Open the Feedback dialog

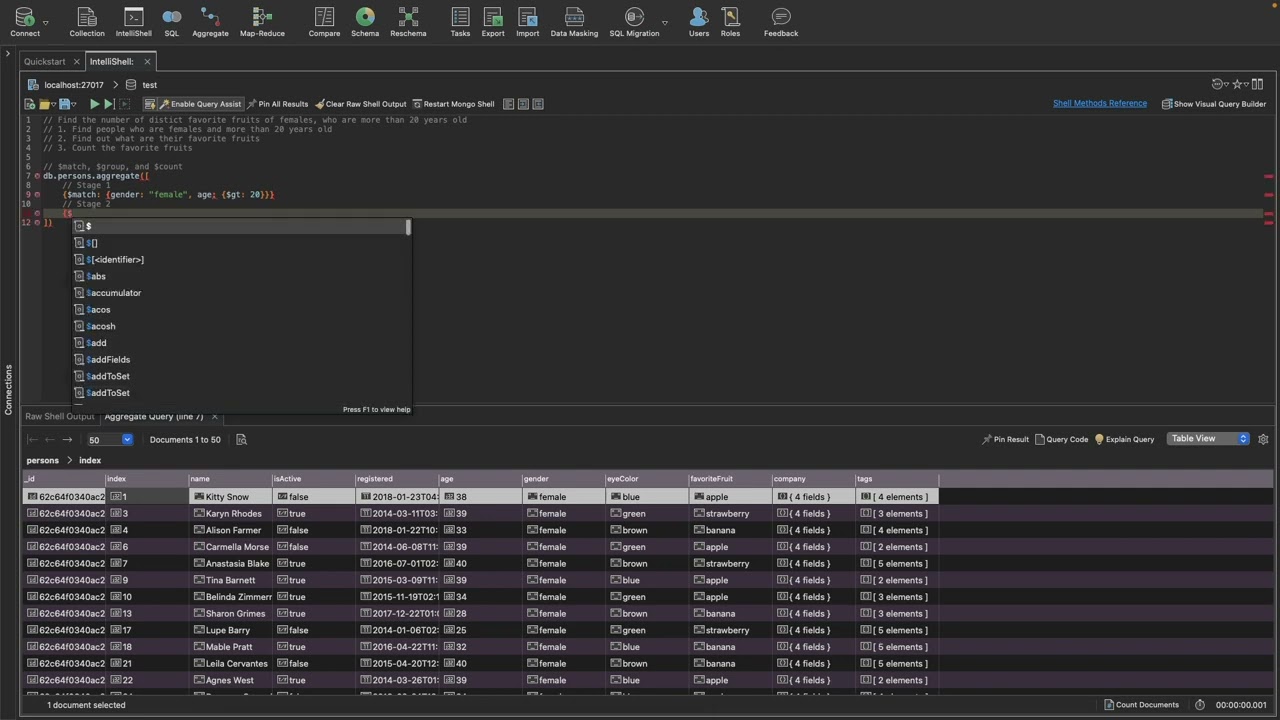(781, 21)
